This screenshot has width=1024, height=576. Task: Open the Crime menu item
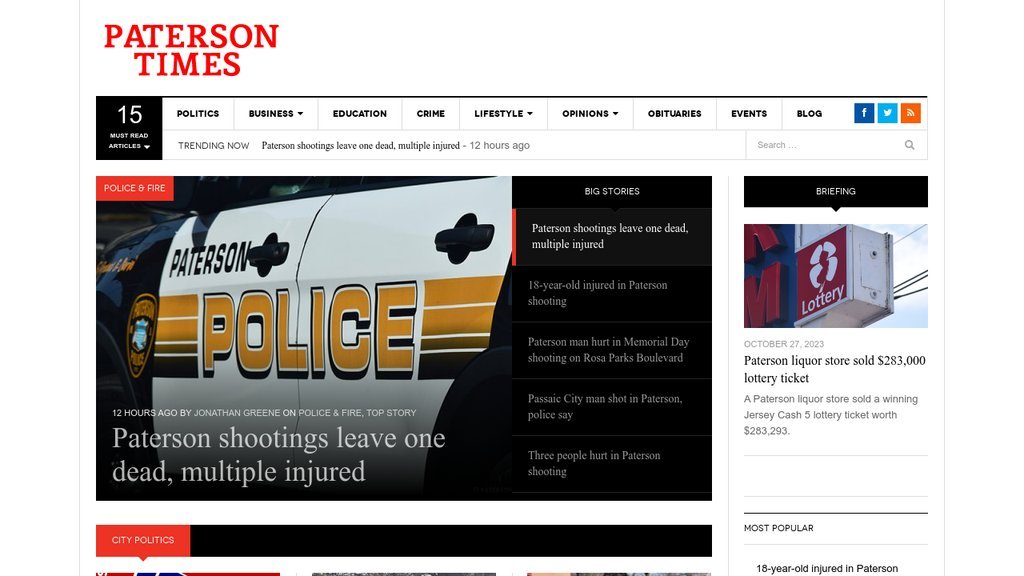coord(430,114)
